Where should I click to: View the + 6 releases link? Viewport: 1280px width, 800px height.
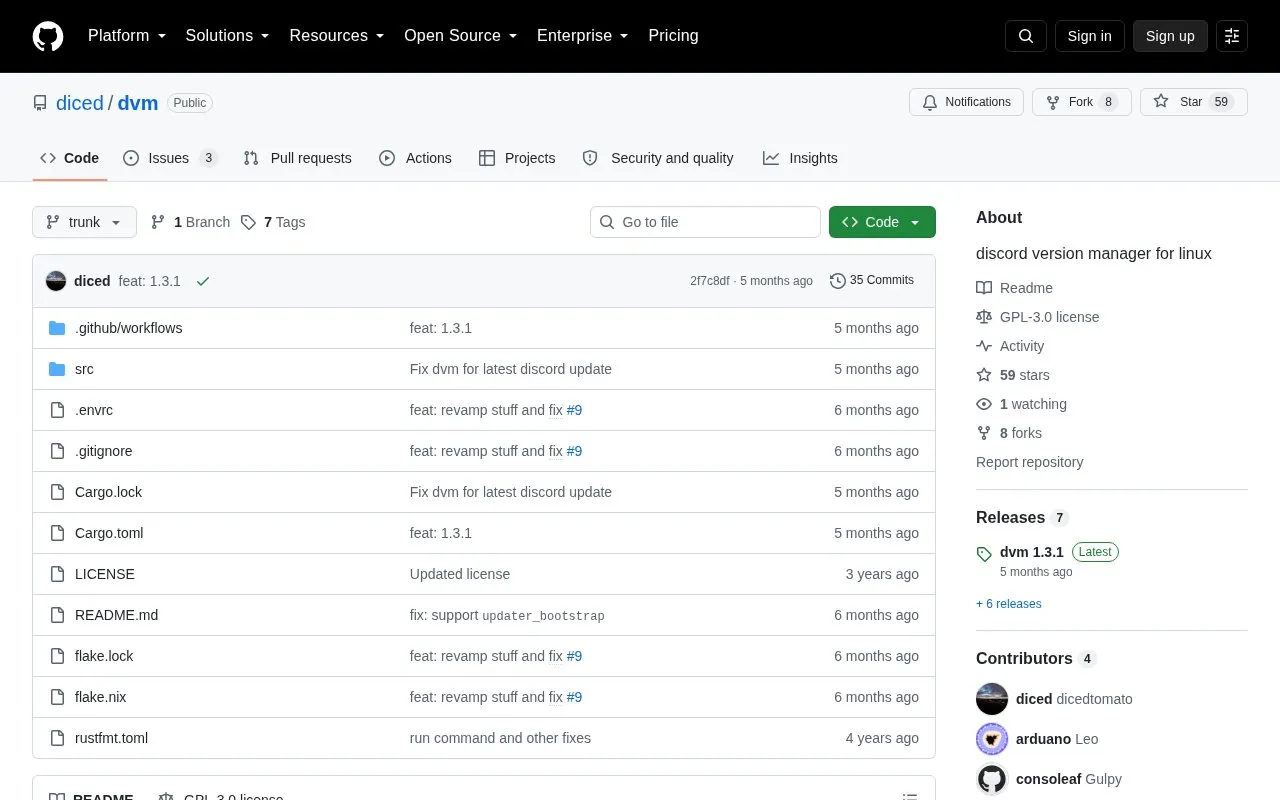tap(1009, 604)
